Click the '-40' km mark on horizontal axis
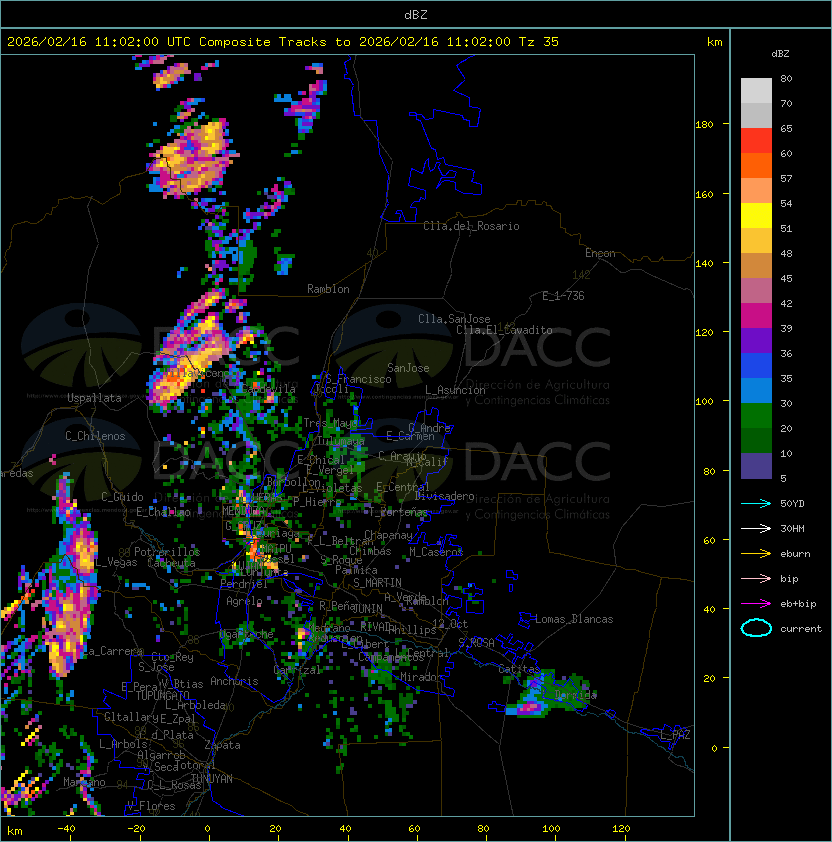The height and width of the screenshot is (842, 832). (x=66, y=828)
